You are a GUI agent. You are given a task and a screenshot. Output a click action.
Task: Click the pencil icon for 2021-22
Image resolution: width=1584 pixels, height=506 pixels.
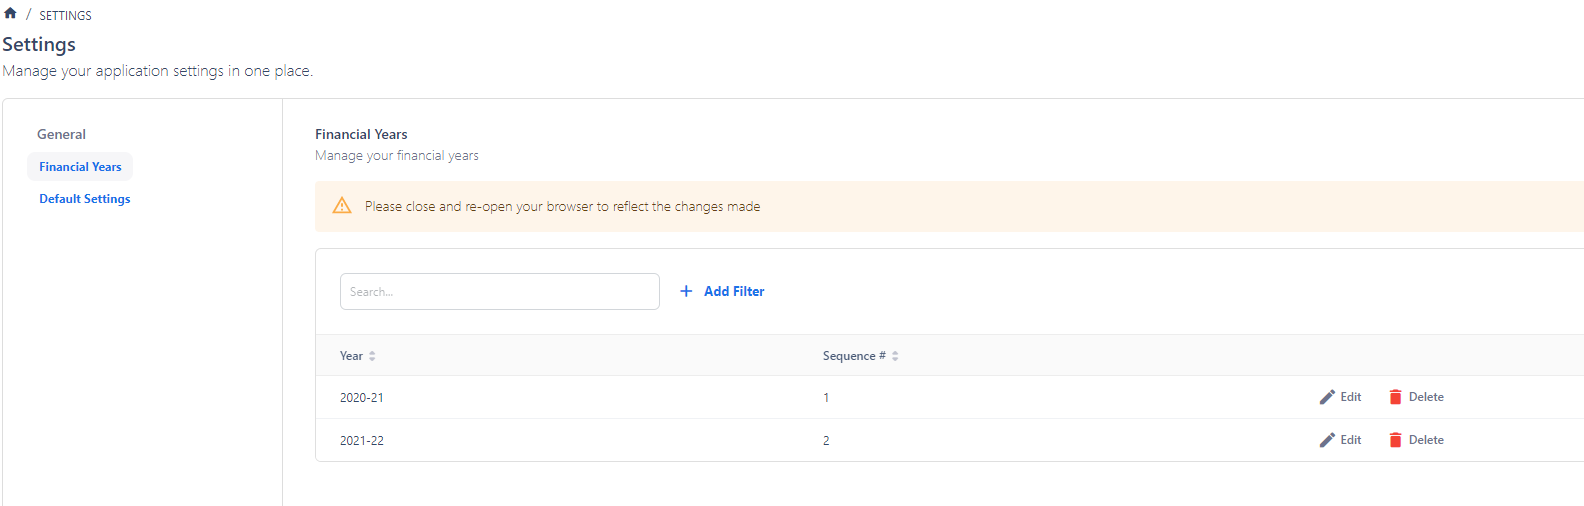pyautogui.click(x=1327, y=440)
